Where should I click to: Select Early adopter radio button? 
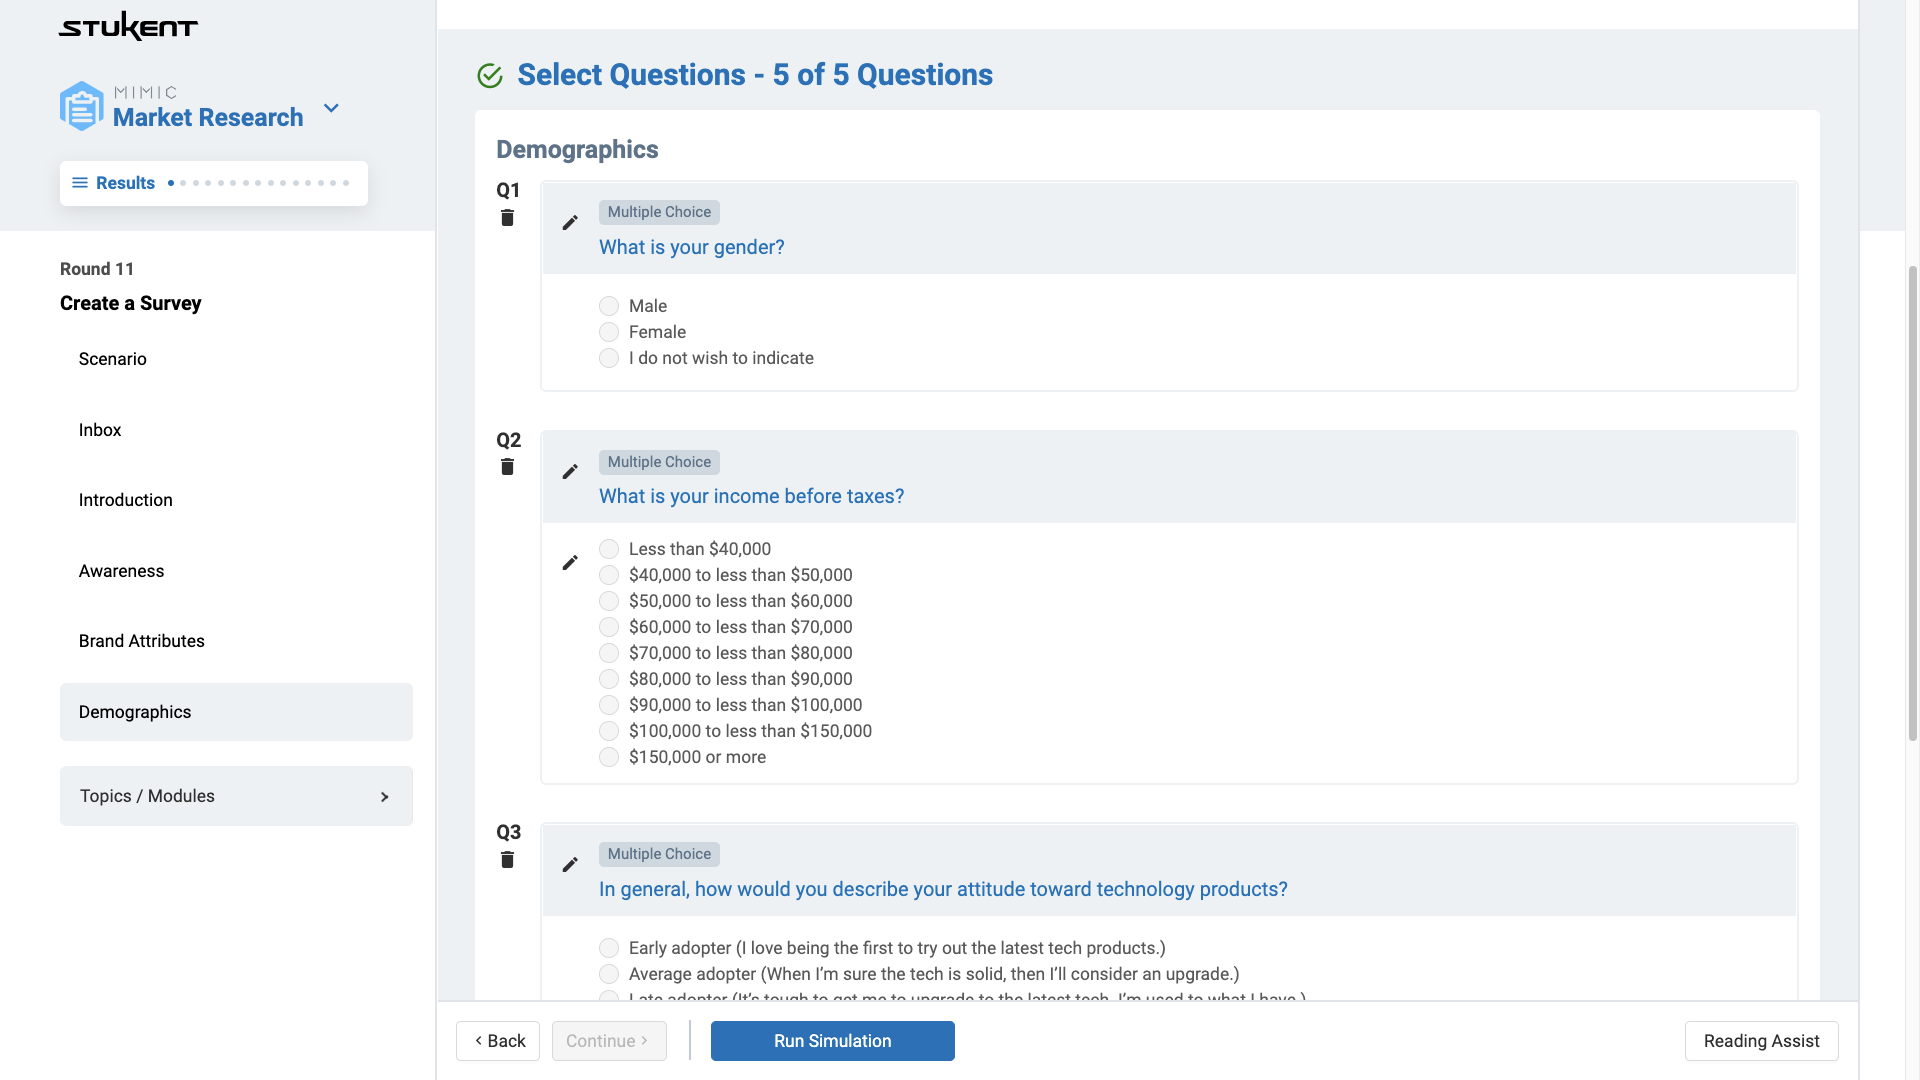point(608,947)
